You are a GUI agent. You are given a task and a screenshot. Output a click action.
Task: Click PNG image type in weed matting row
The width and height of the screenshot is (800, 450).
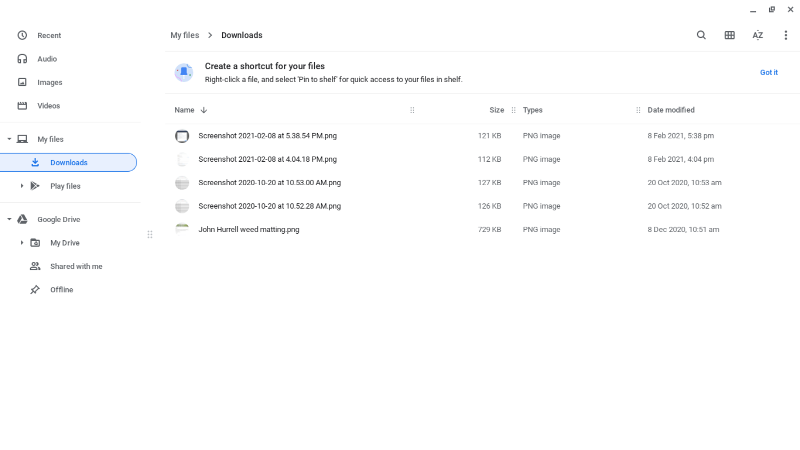[541, 230]
